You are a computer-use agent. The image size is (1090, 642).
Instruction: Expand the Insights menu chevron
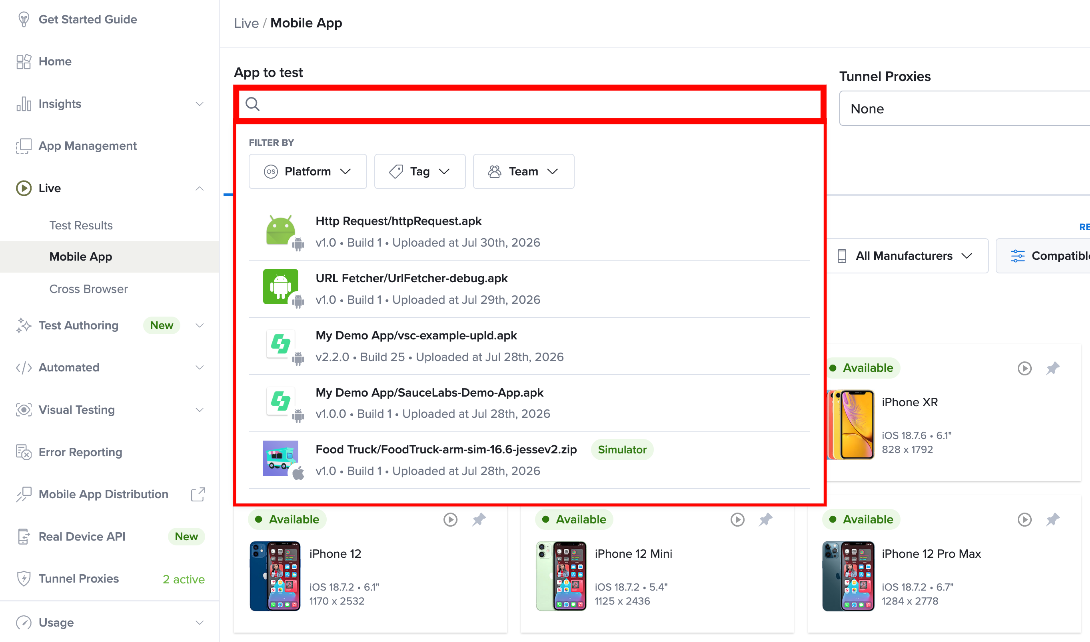tap(200, 104)
